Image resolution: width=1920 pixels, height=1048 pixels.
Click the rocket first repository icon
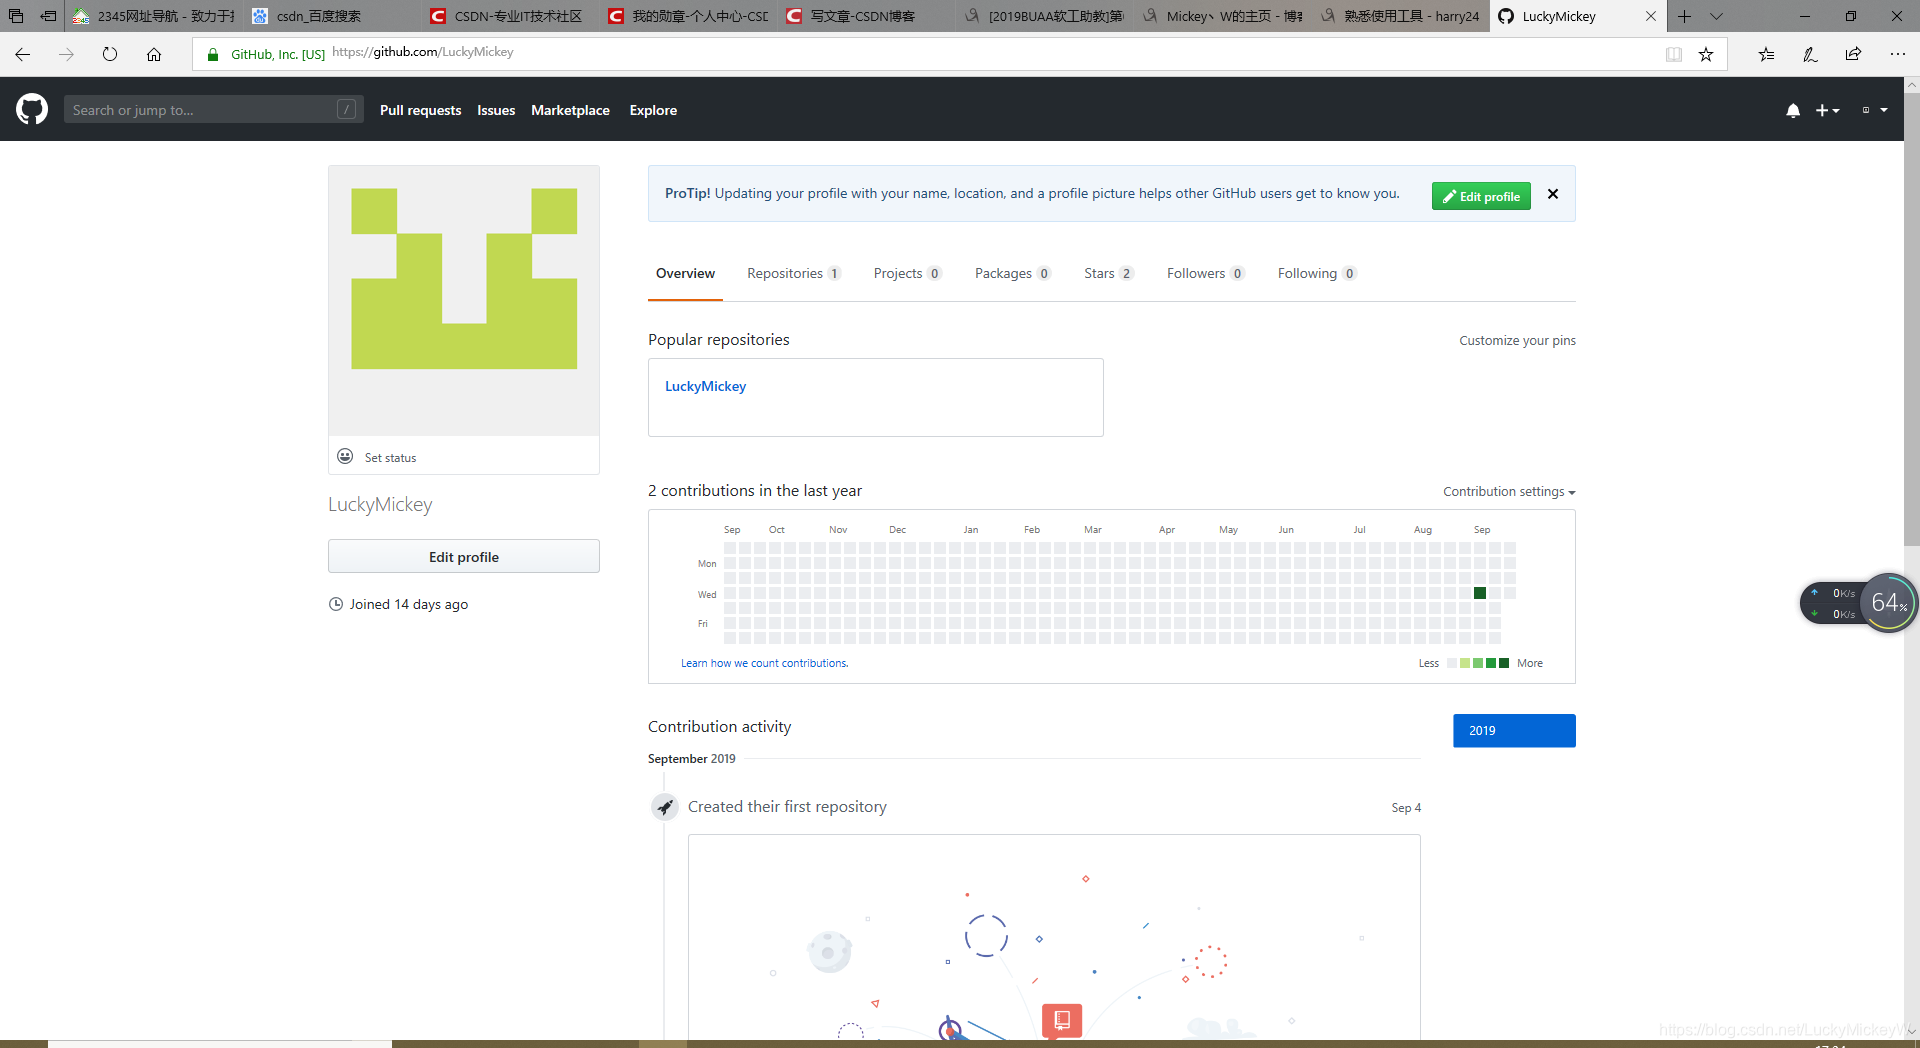pos(665,806)
